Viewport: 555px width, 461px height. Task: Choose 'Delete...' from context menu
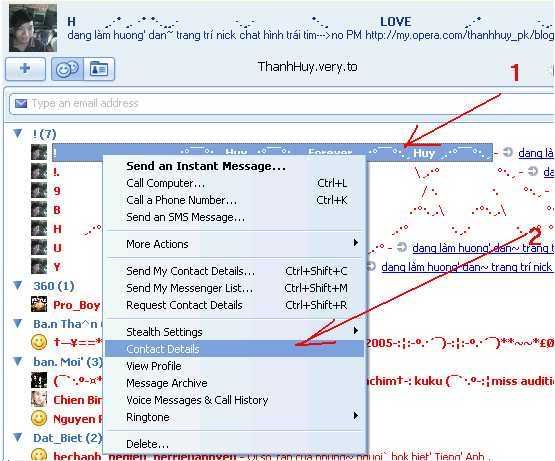coord(234,444)
